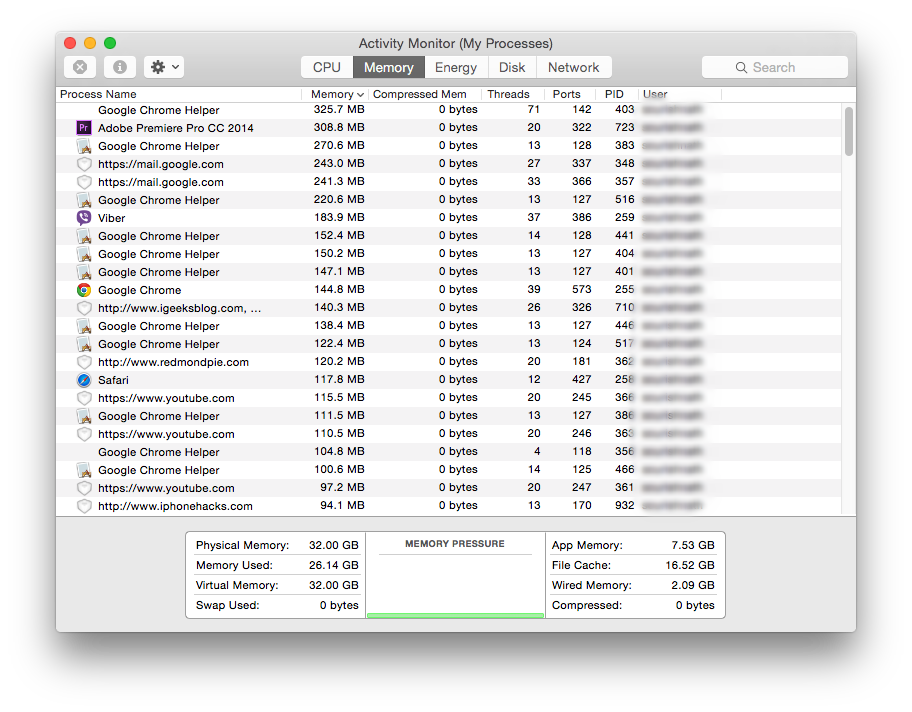Click the Swap Used 0 bytes value
912x712 pixels.
pyautogui.click(x=339, y=605)
